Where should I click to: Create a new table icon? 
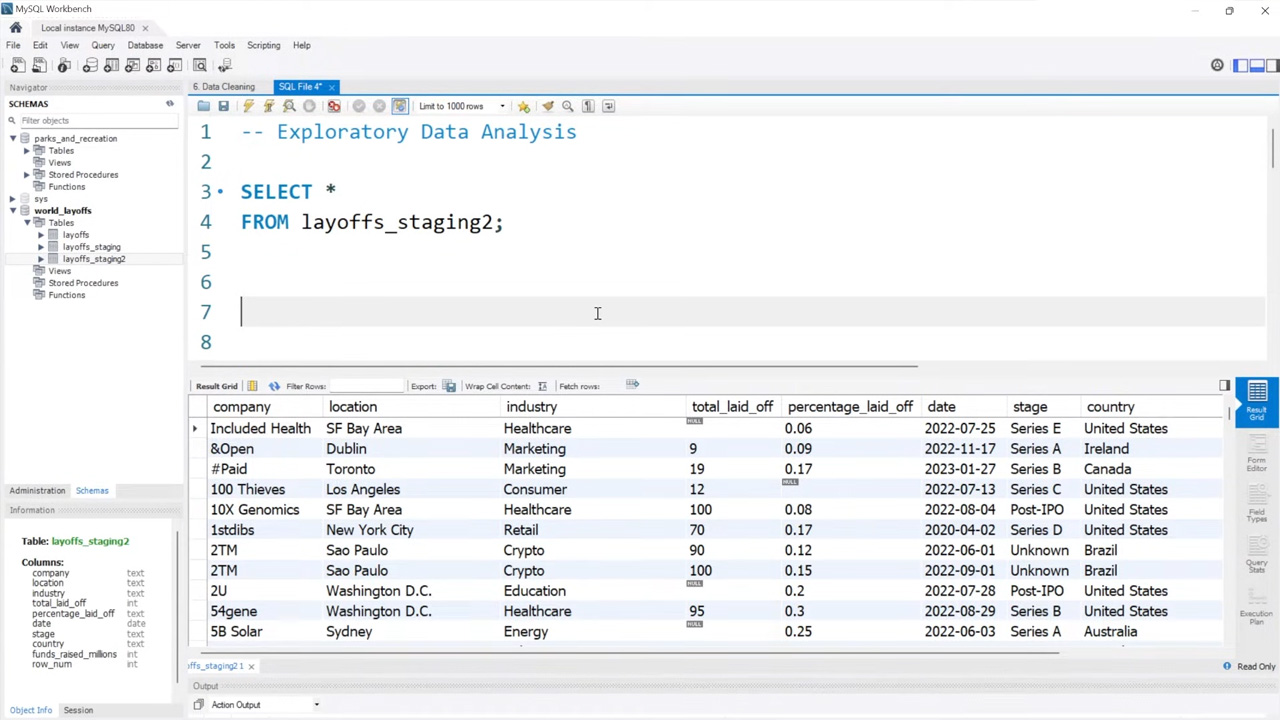pos(111,65)
